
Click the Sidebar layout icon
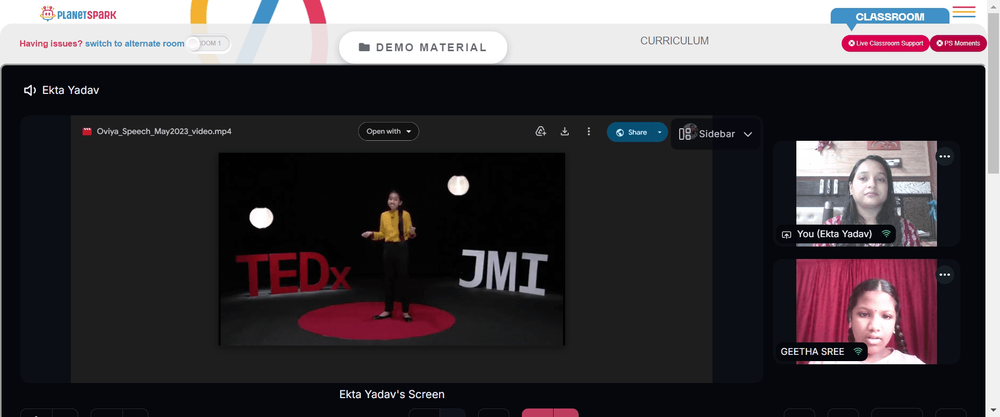click(x=686, y=133)
